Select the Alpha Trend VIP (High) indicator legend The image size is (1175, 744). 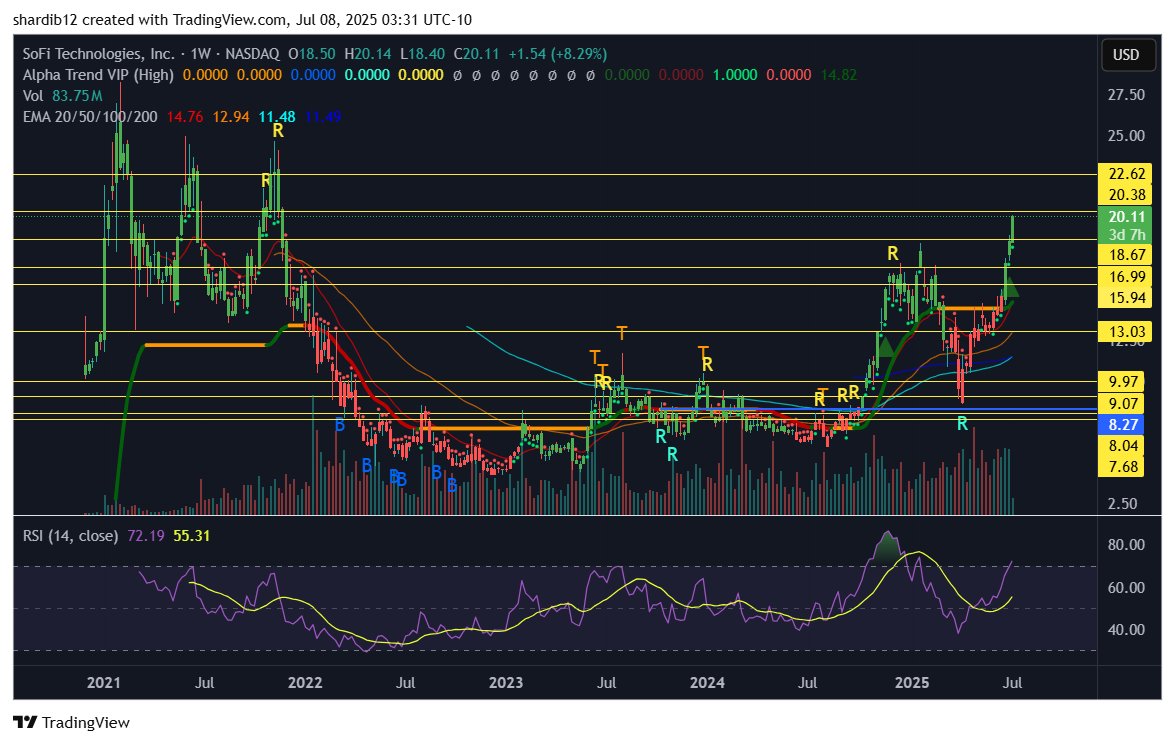click(x=98, y=75)
